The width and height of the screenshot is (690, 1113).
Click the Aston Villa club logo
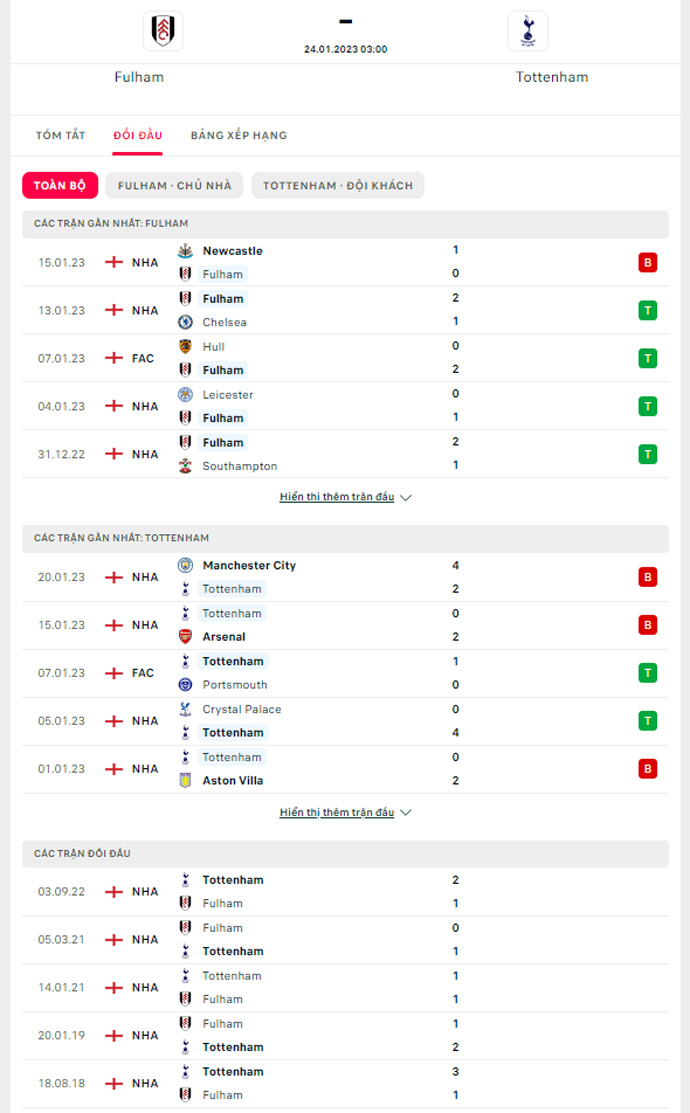coord(185,781)
